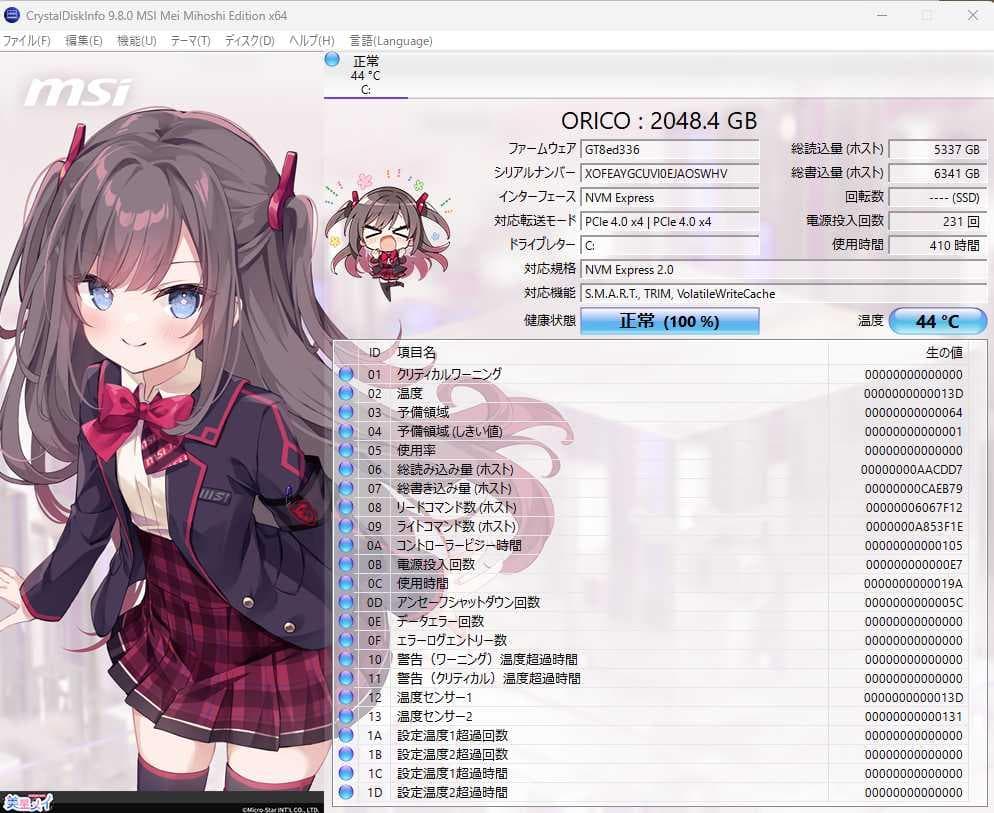Click status orb for 05 使用率
The height and width of the screenshot is (813, 994).
pyautogui.click(x=346, y=450)
